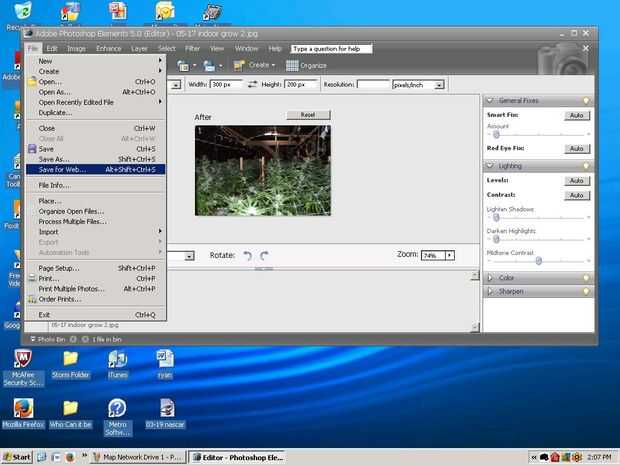The image size is (620, 465).
Task: Click the Organize grid icon in toolbar
Action: 292,66
